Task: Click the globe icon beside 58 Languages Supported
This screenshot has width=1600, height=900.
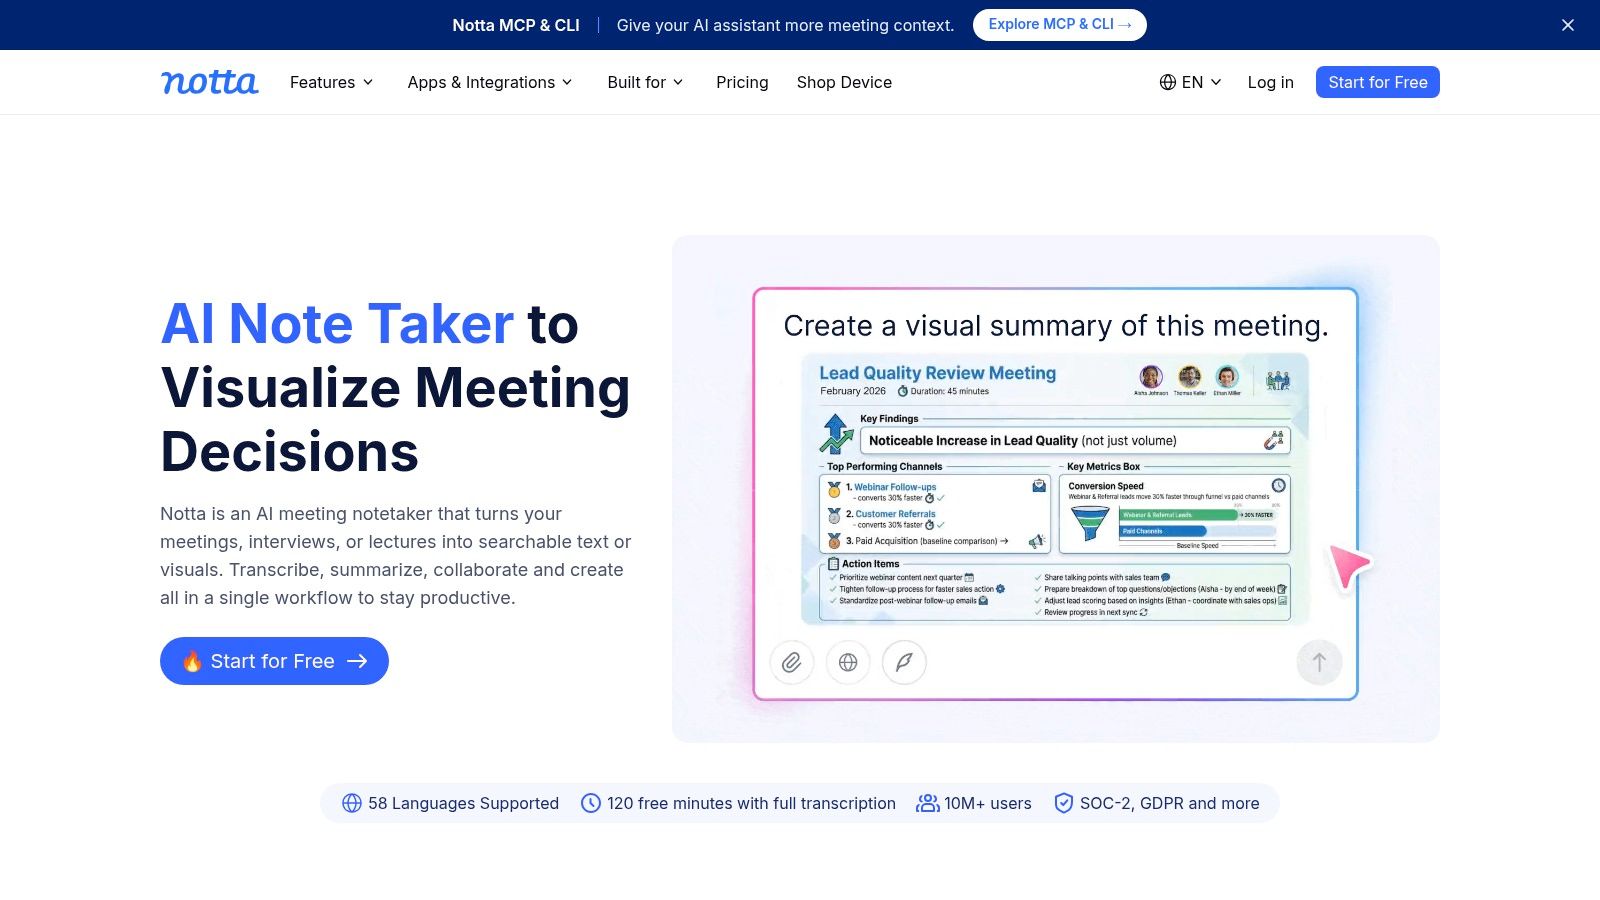Action: (x=352, y=803)
